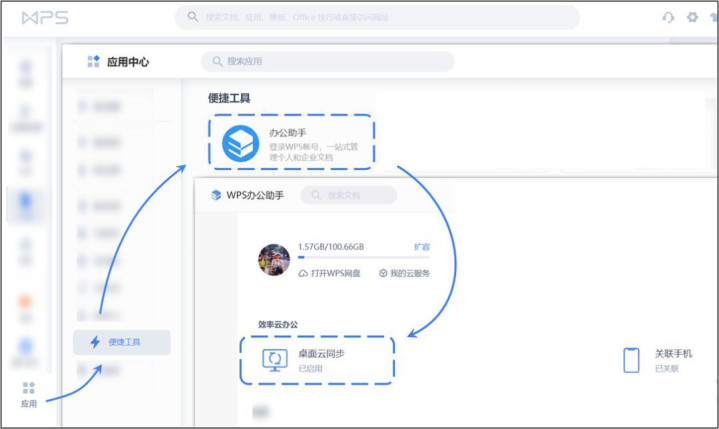Click the 1.57GB/100.66GB storage text
The width and height of the screenshot is (719, 429).
click(x=331, y=247)
